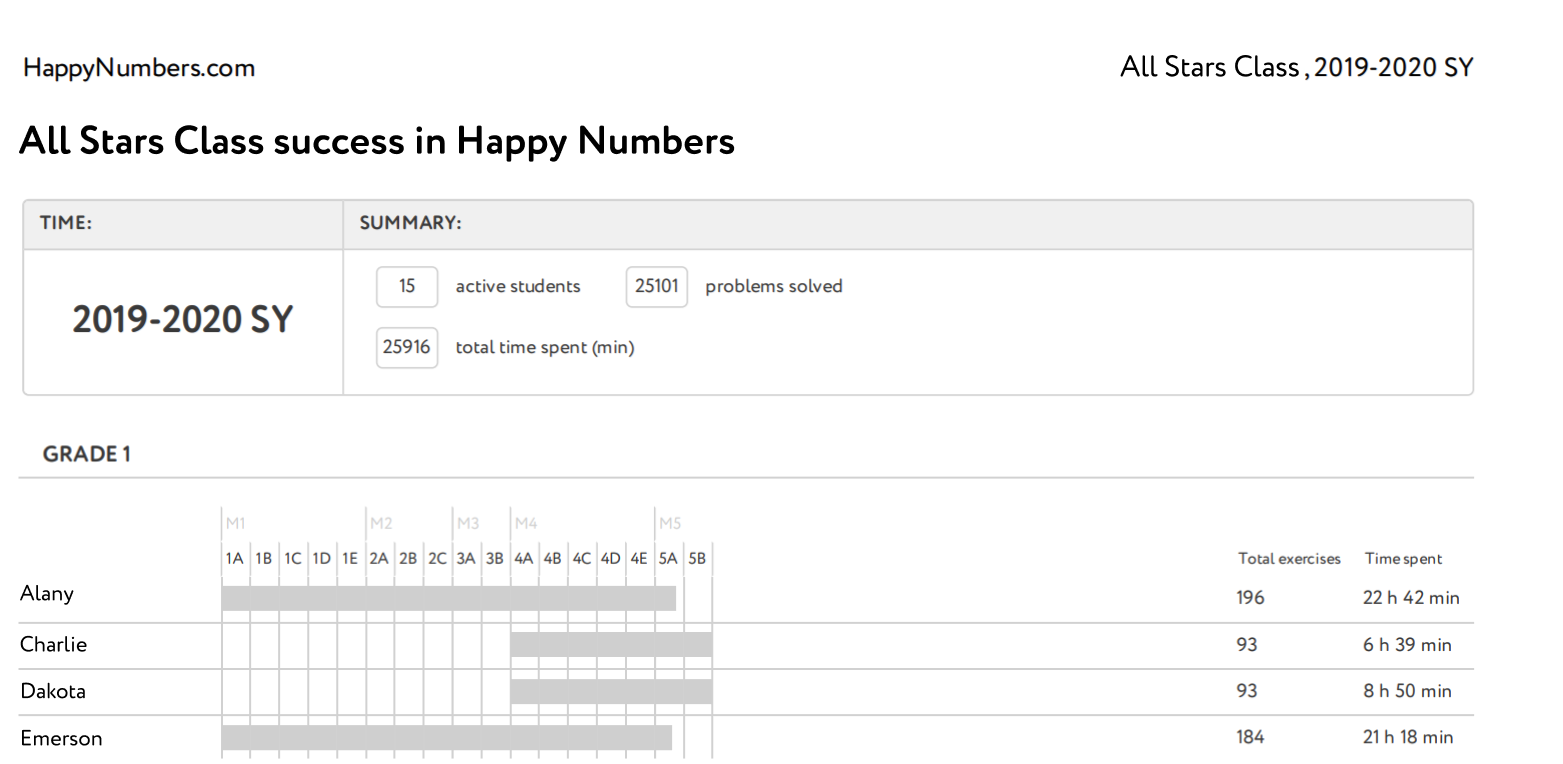Click Charlie's progress bar
The image size is (1563, 764).
[611, 645]
